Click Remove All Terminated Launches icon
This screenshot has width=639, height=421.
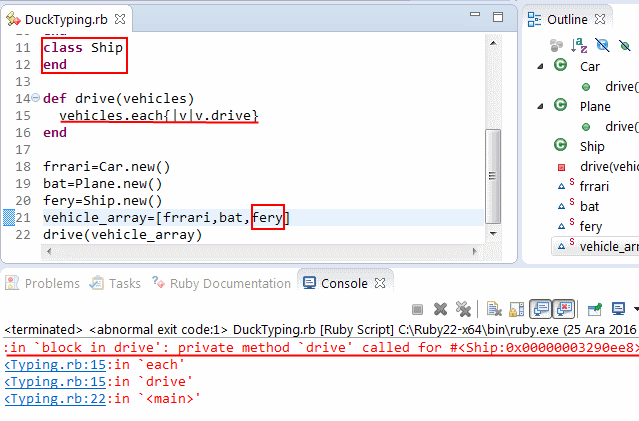pos(463,309)
